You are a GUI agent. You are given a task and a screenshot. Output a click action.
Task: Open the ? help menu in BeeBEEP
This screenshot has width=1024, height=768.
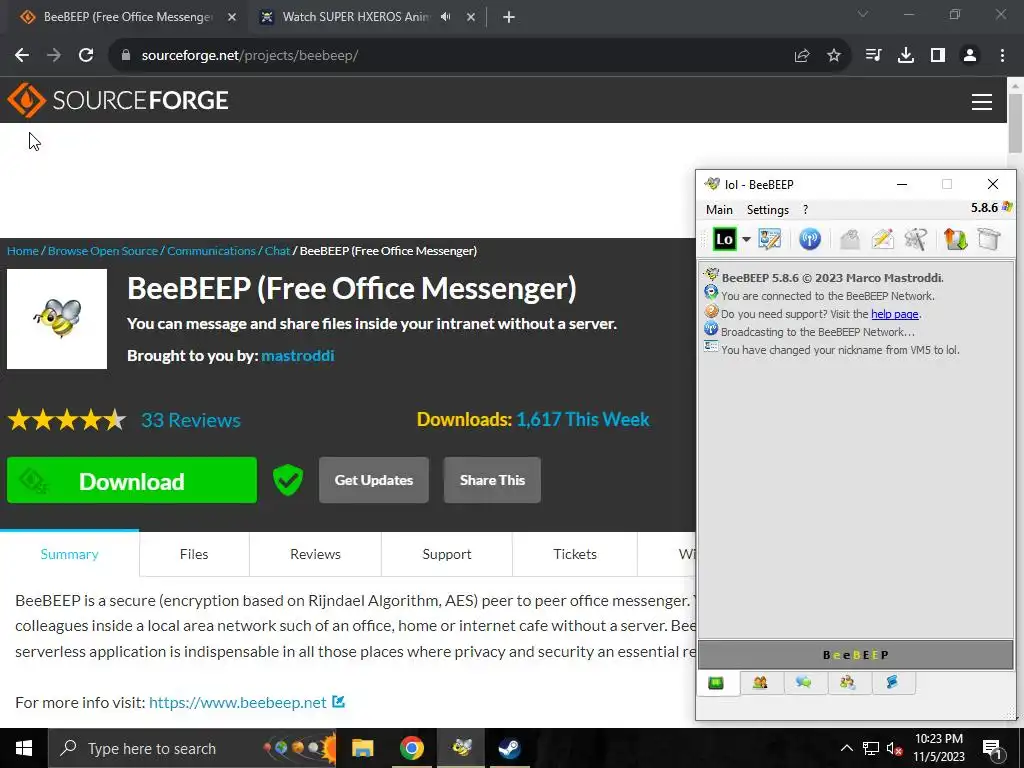point(805,210)
